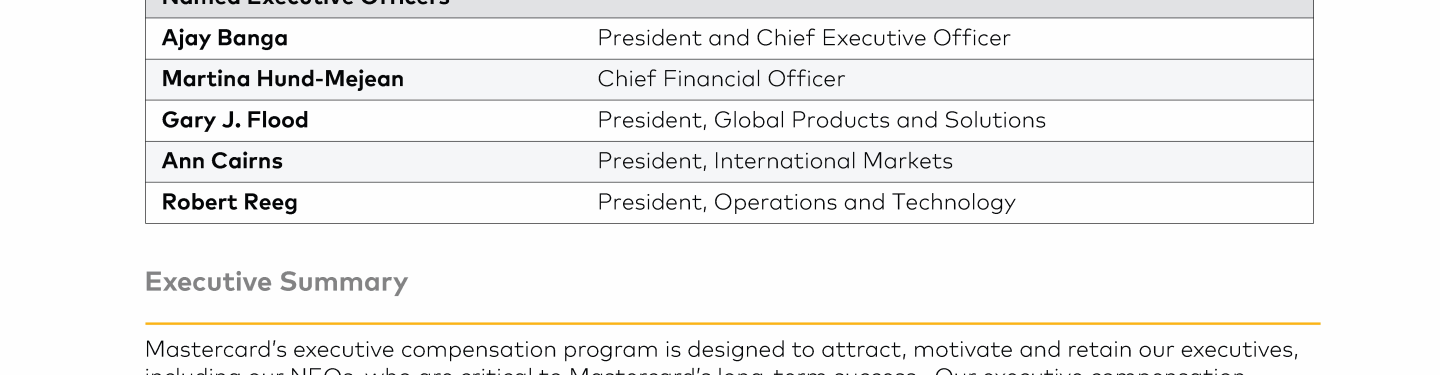
Task: Click President, Operations and Technology text
Action: 807,202
